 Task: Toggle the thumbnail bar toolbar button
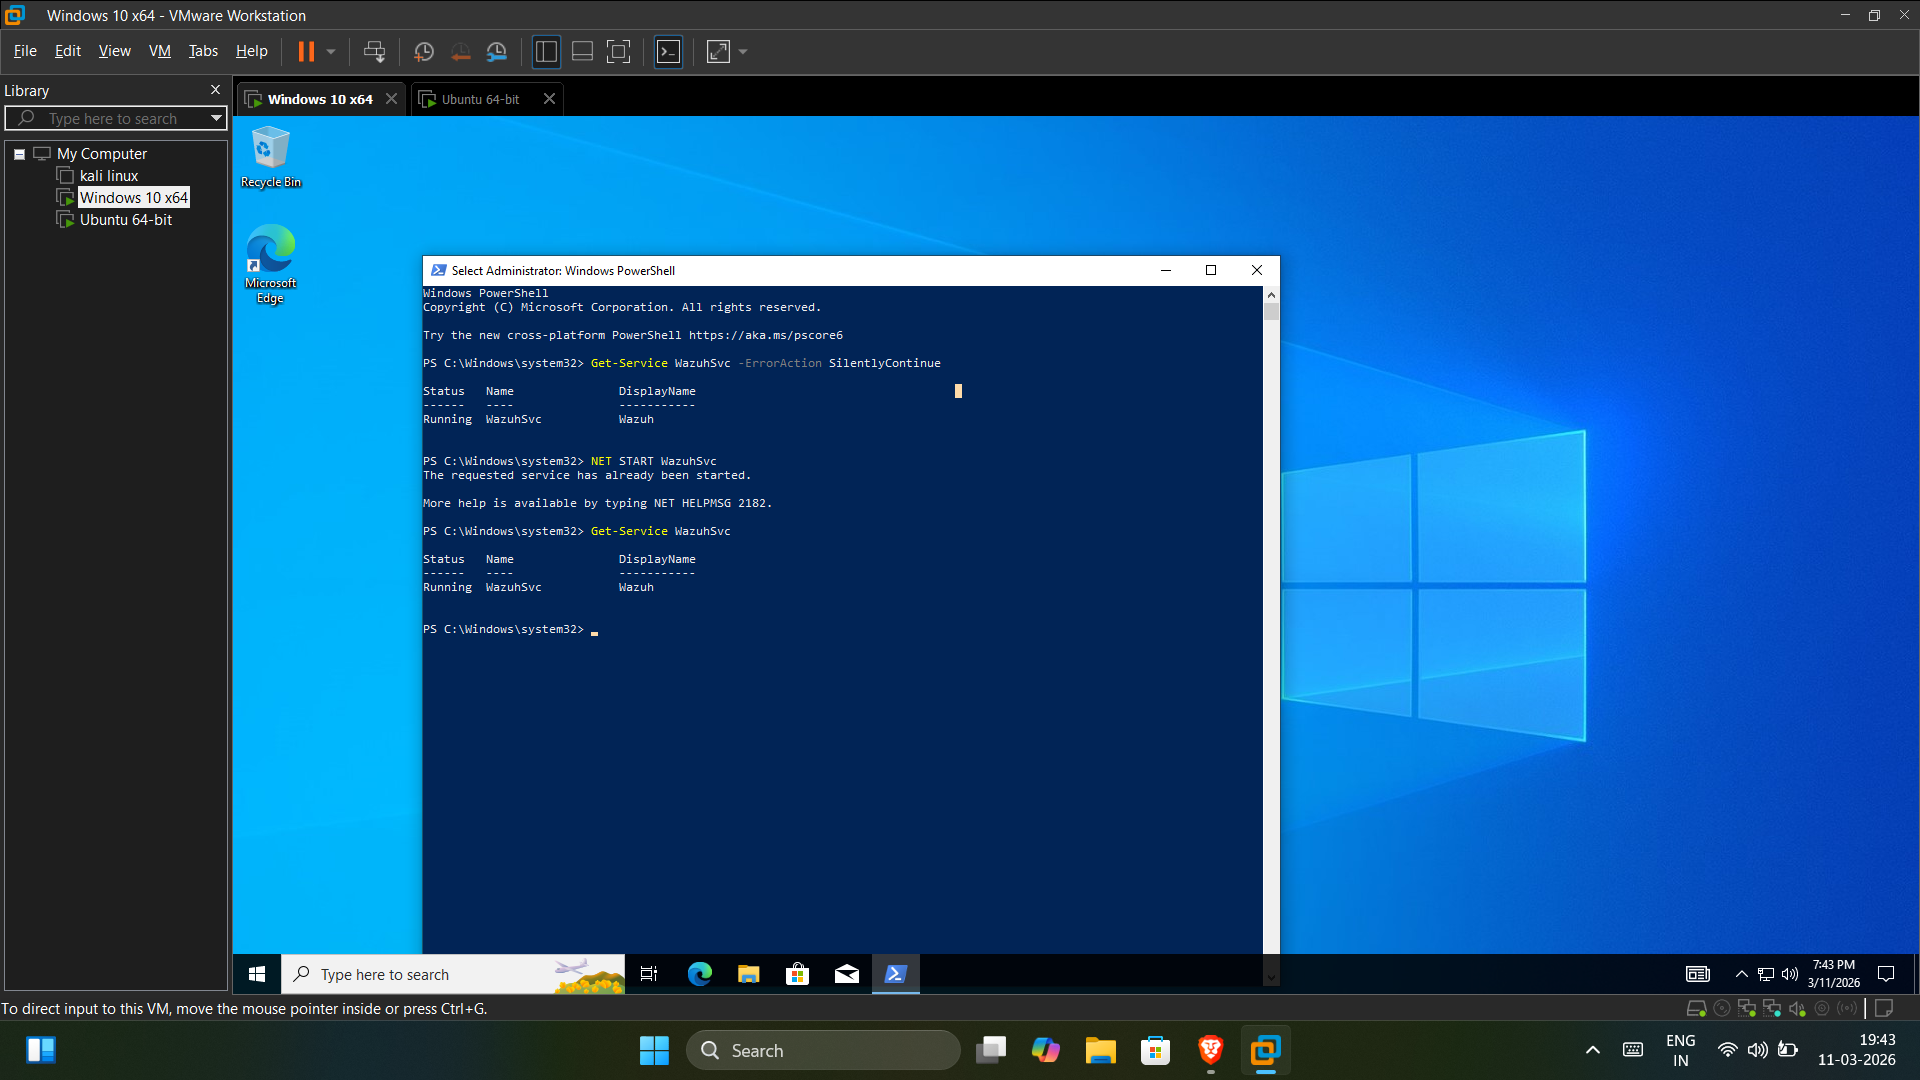pos(582,51)
